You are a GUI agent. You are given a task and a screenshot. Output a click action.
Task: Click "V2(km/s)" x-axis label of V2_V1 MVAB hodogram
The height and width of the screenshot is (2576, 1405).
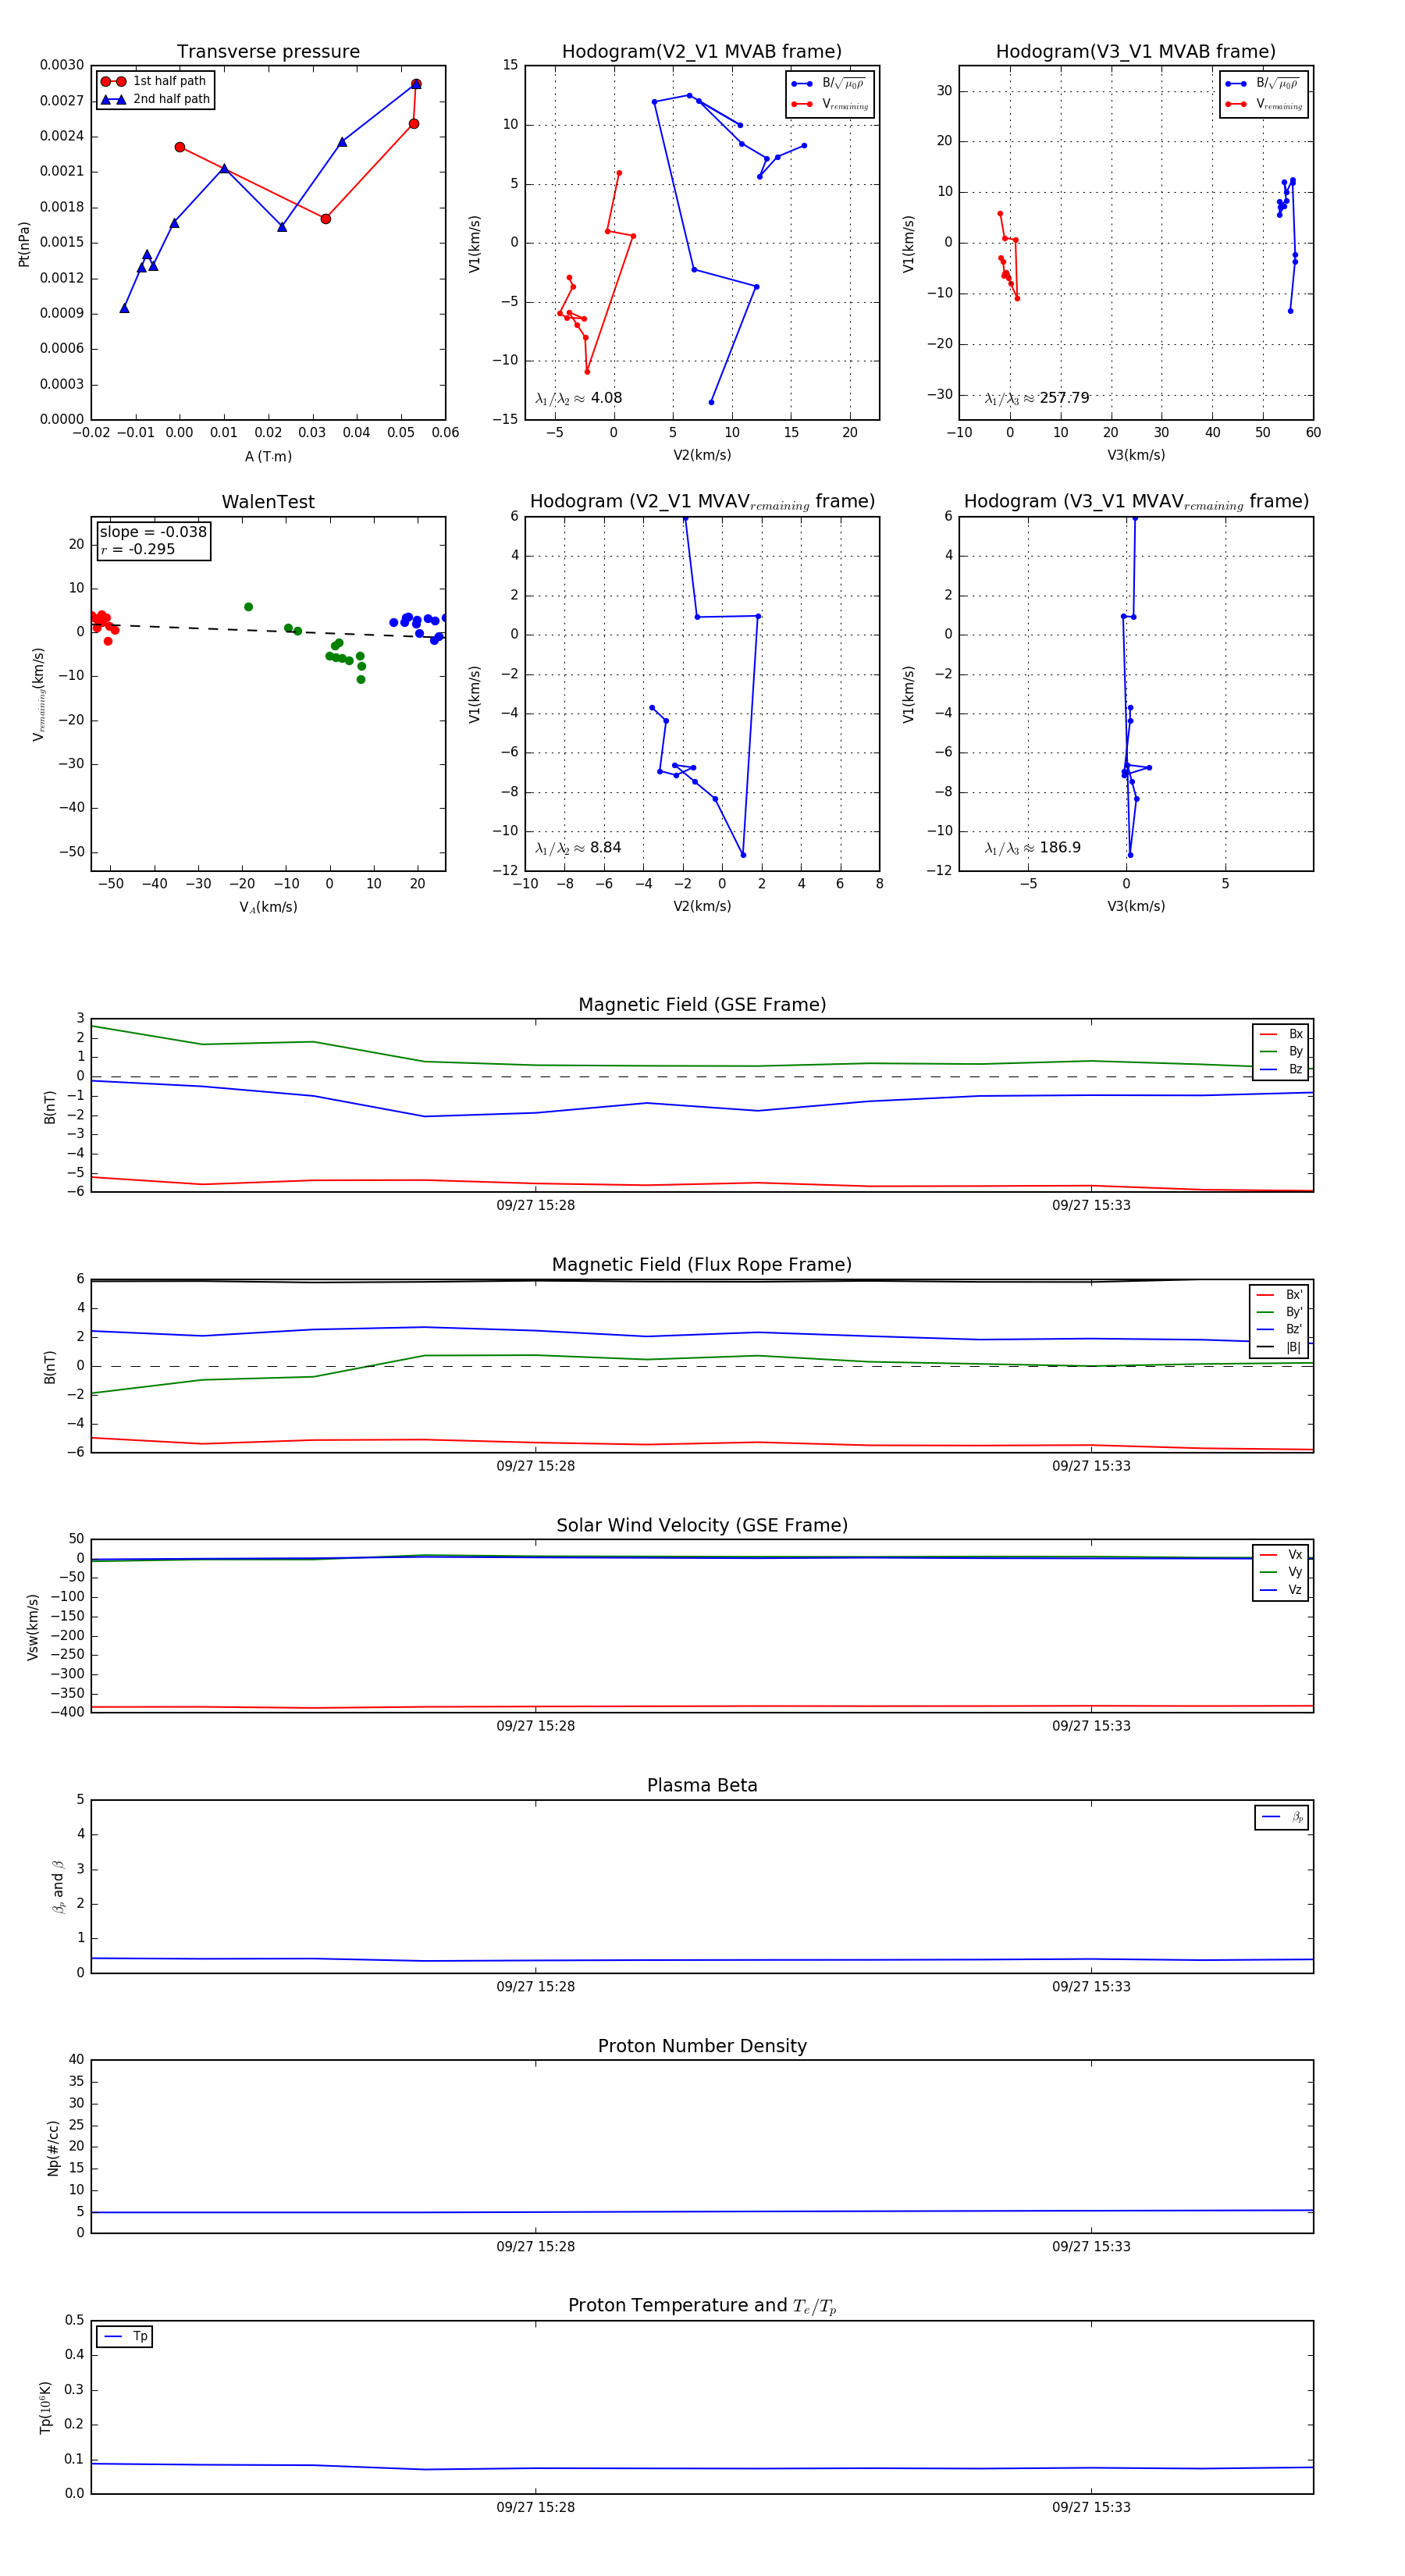pyautogui.click(x=702, y=455)
